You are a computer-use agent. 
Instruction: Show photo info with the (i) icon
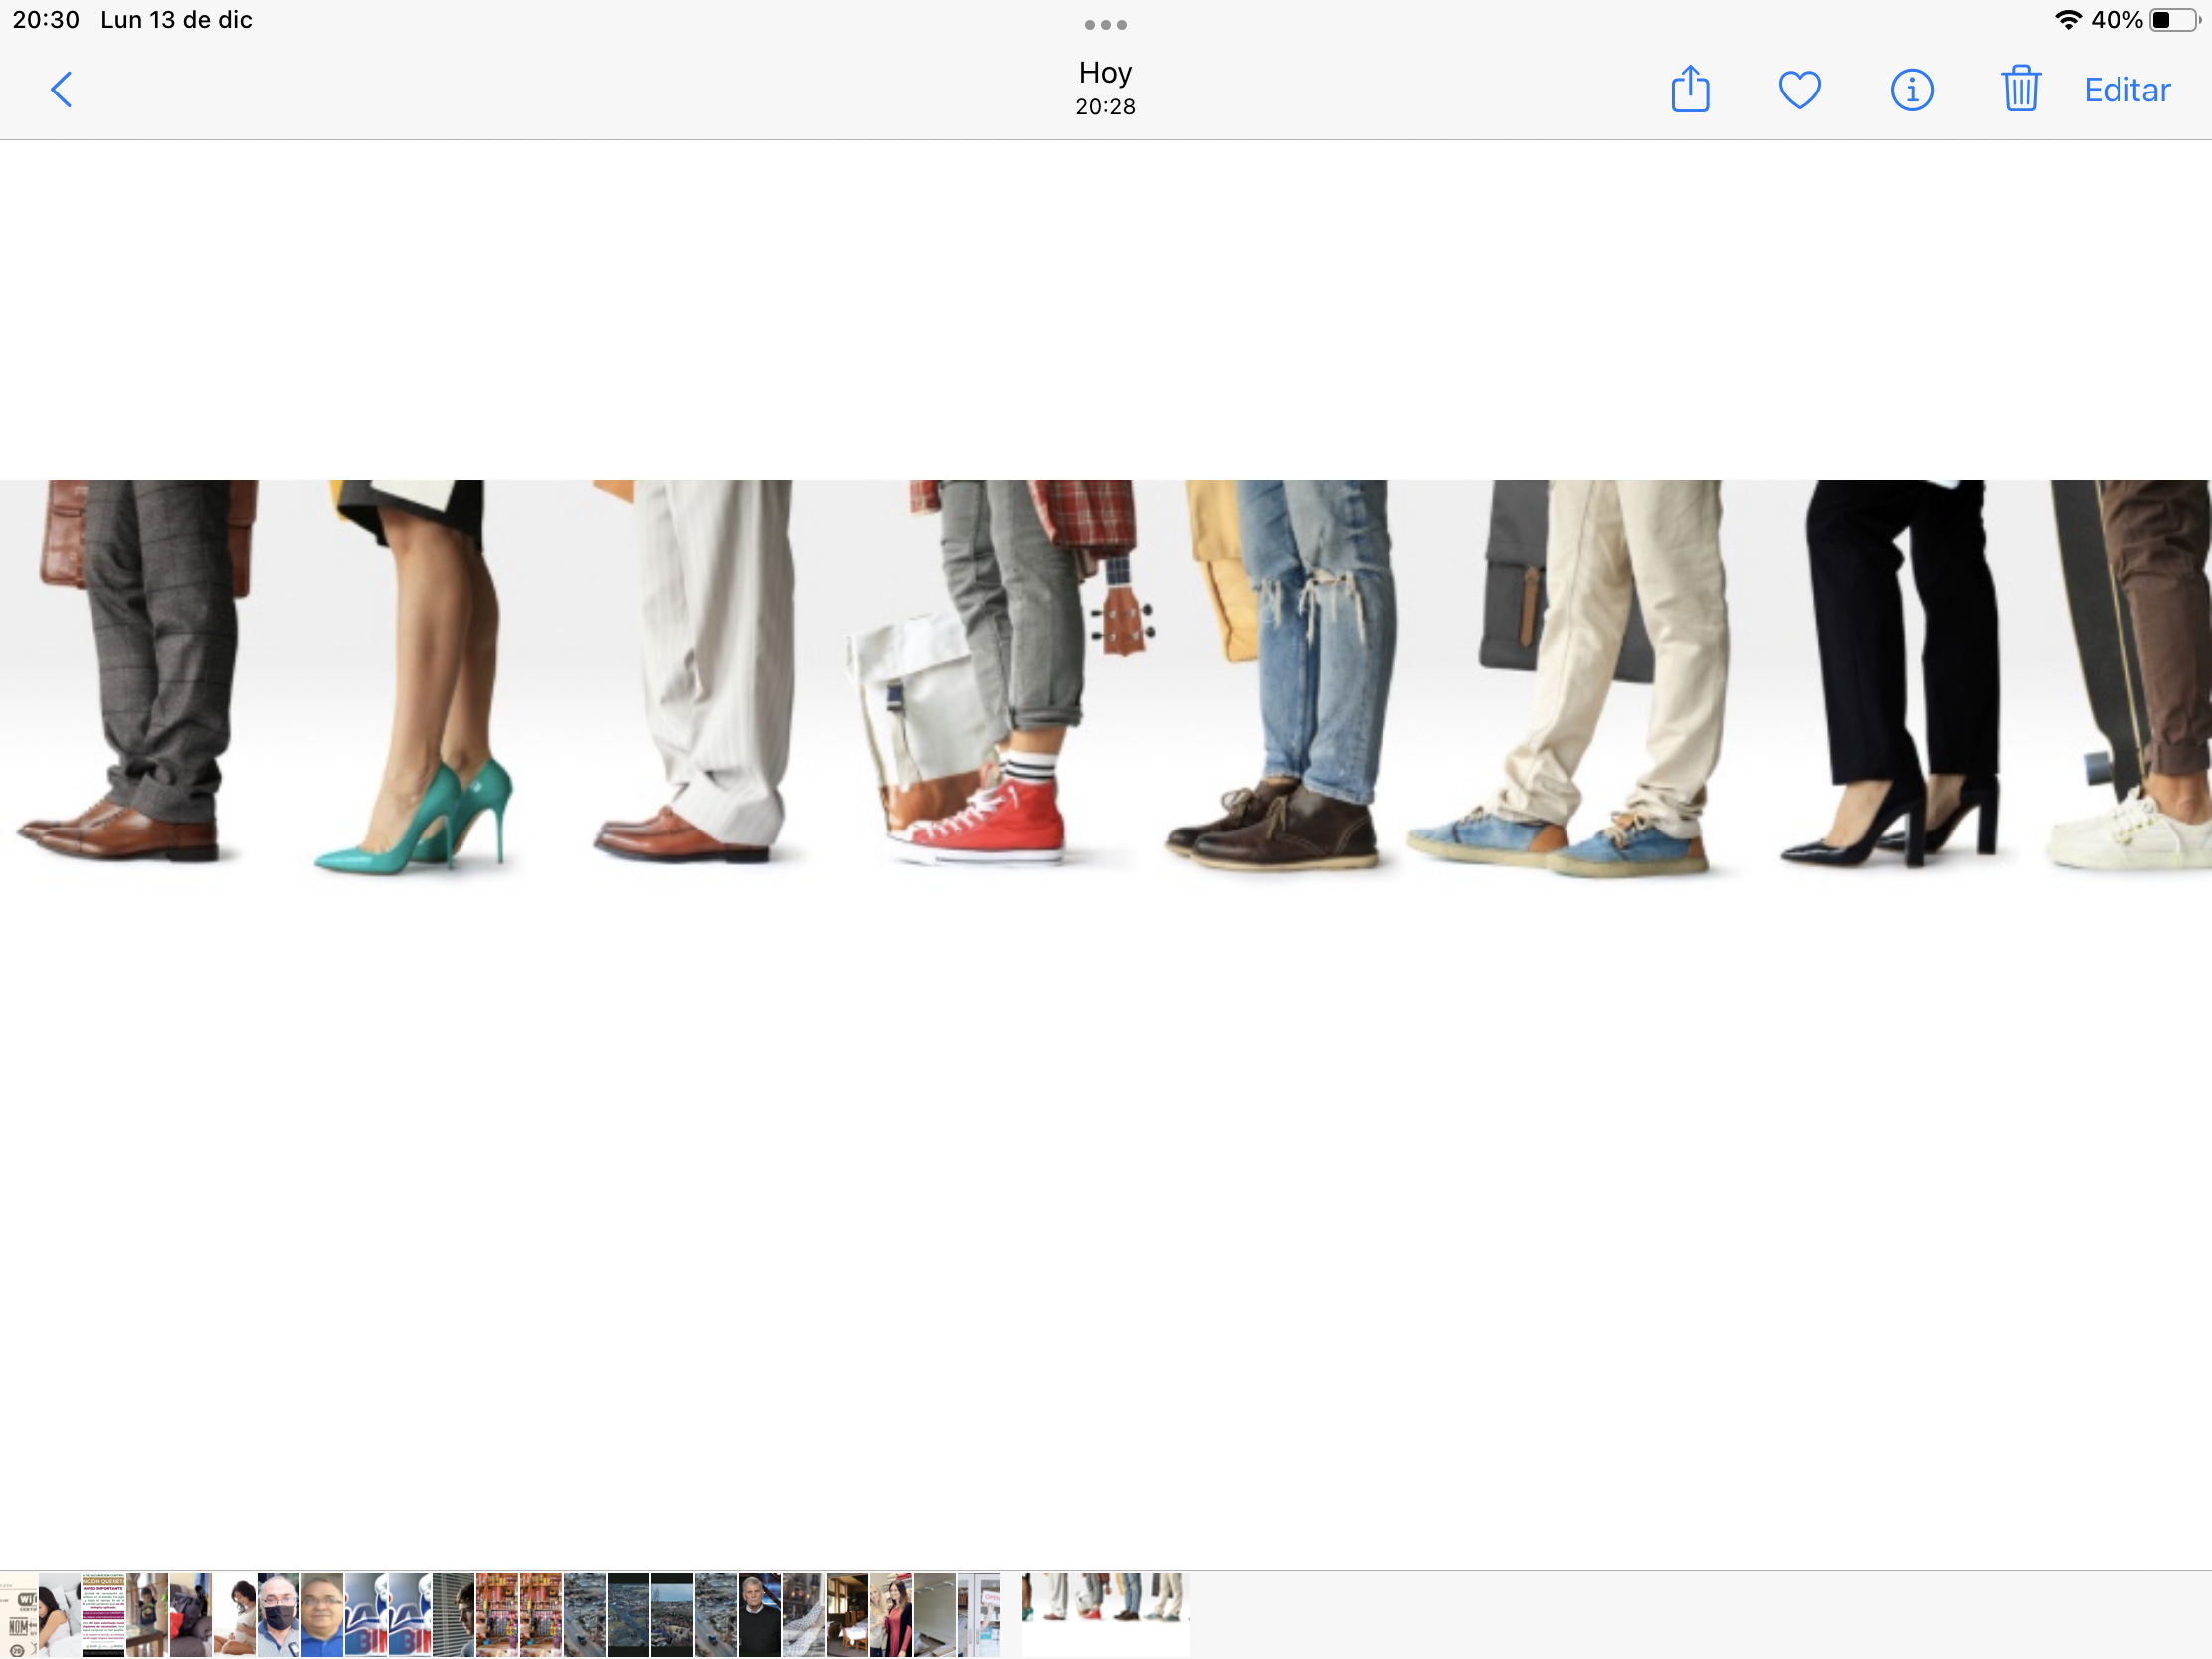(1911, 90)
